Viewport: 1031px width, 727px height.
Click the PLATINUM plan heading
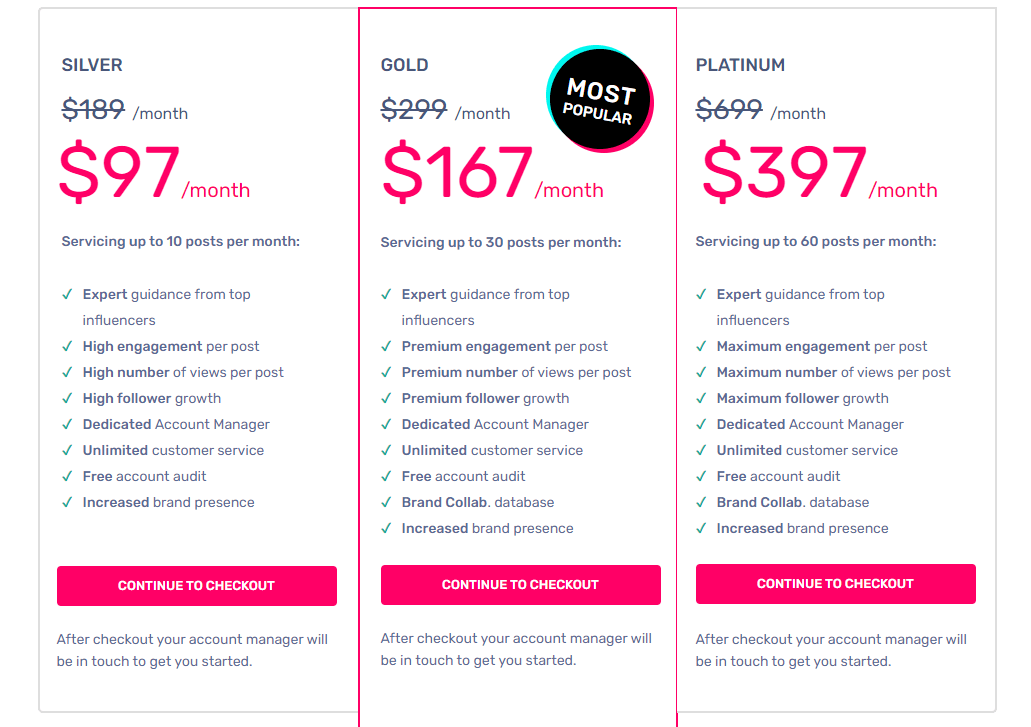point(740,65)
